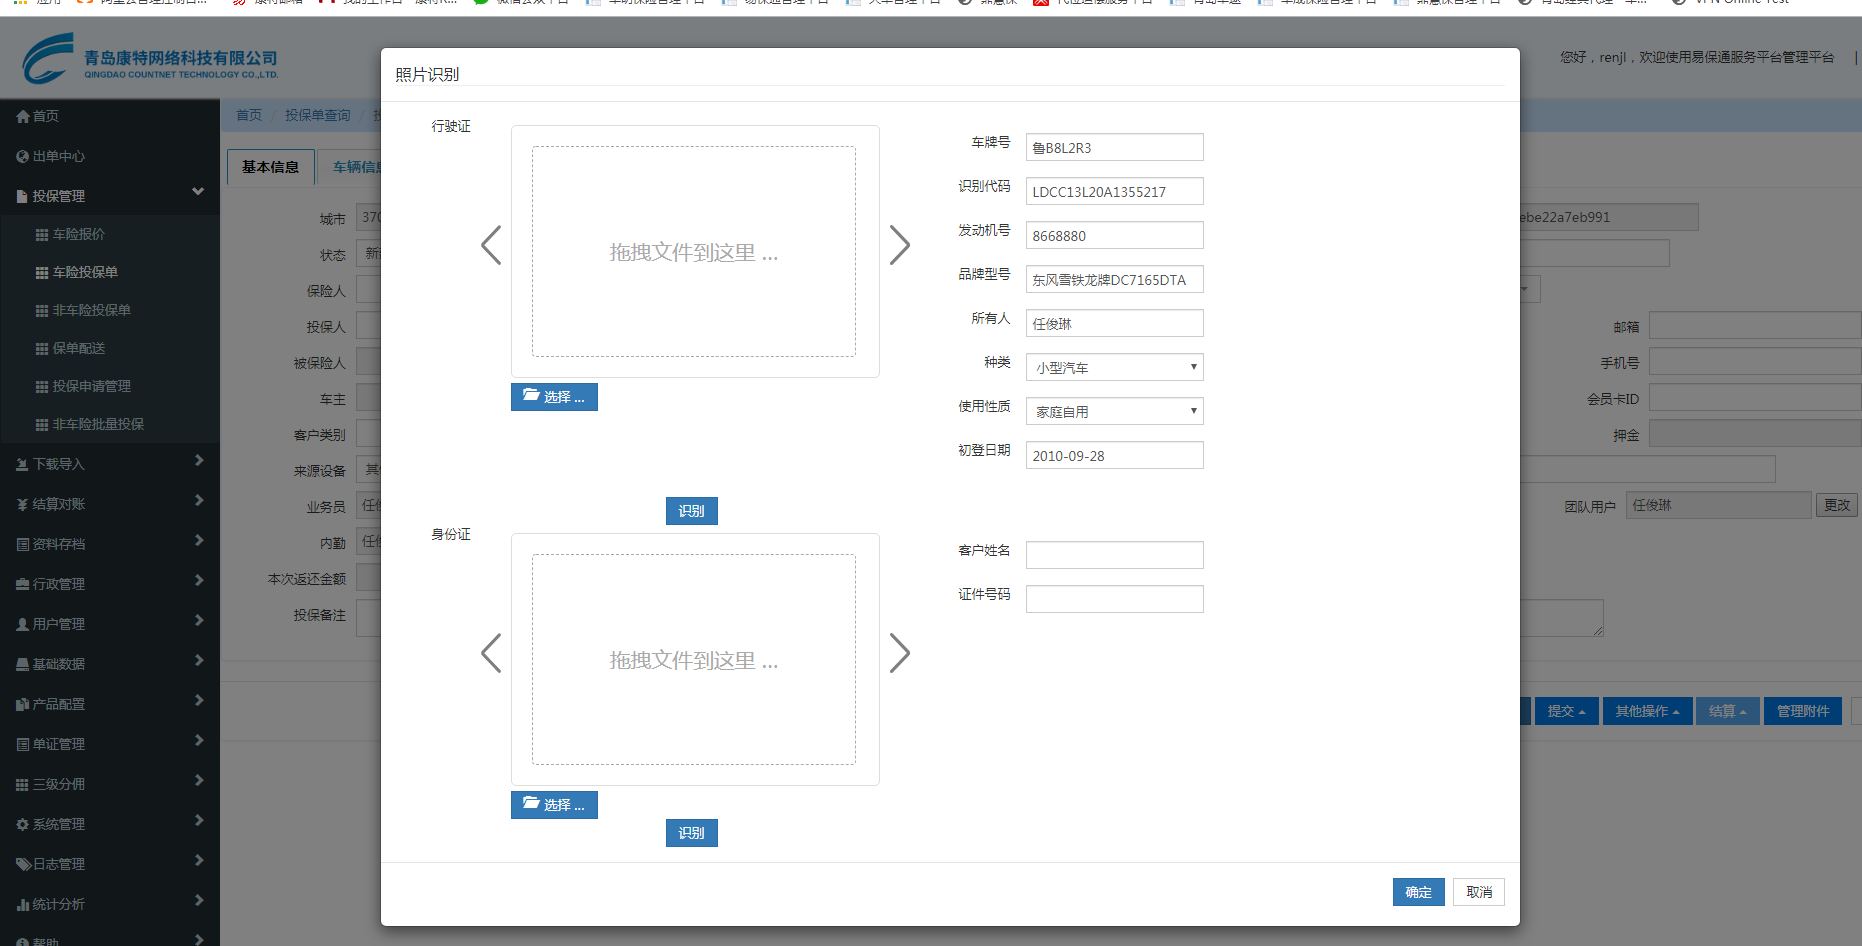
Task: Collapse the 投保管理 sidebar section
Action: tap(198, 192)
